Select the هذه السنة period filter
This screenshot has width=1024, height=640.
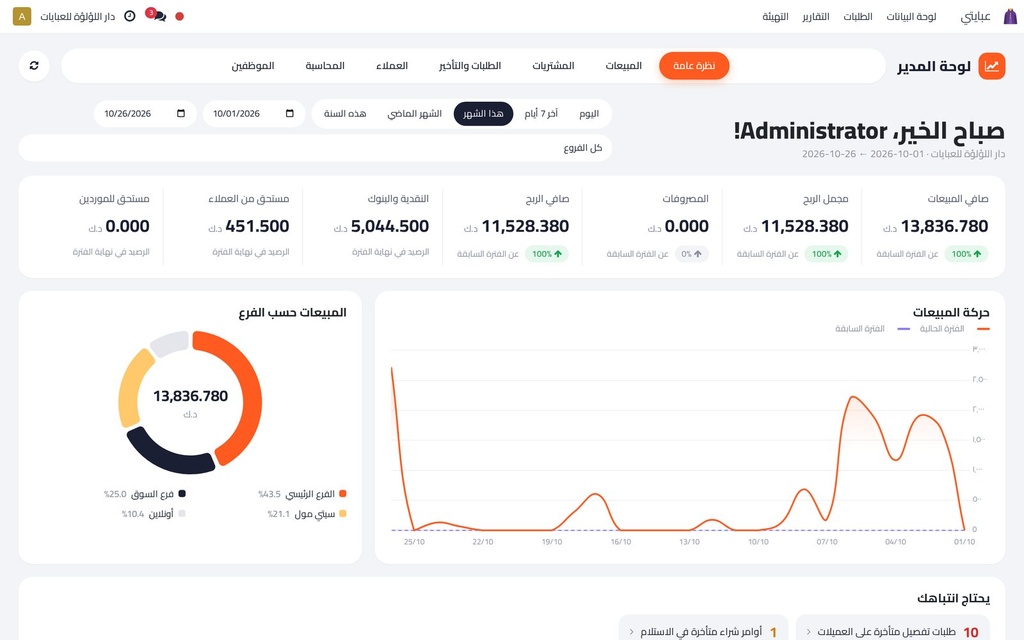click(345, 114)
